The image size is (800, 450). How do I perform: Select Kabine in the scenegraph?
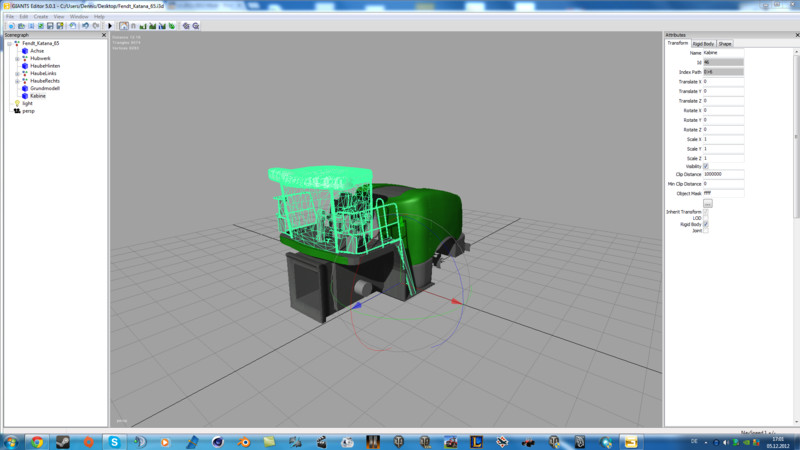pyautogui.click(x=38, y=96)
